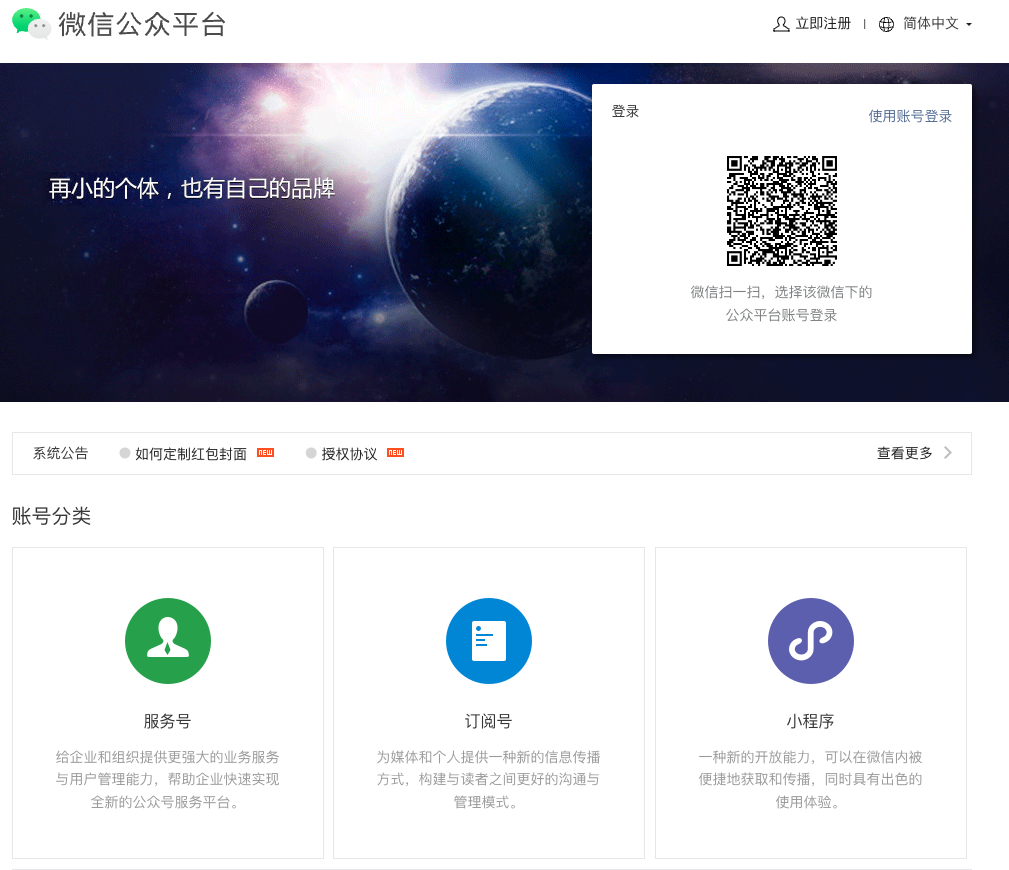
Task: Click banner slogan 再小的个体，也有自己的品牌
Action: coord(192,189)
